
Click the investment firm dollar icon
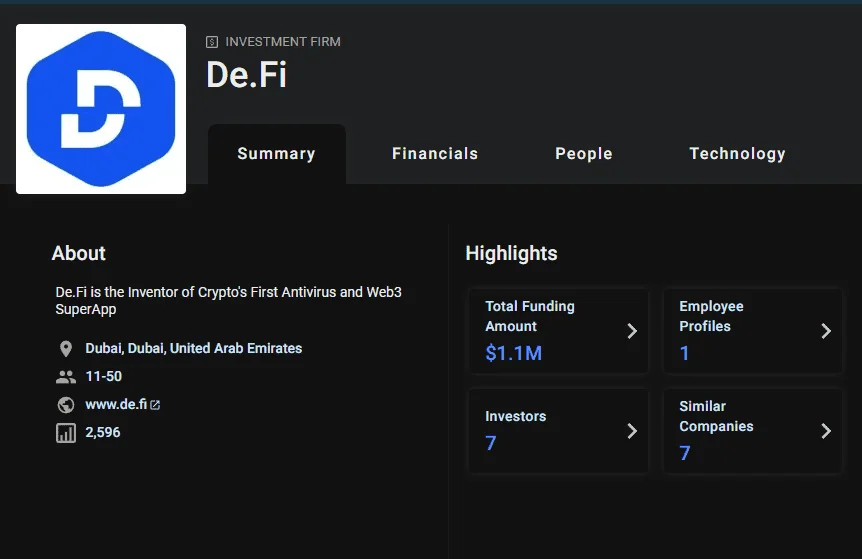click(212, 42)
